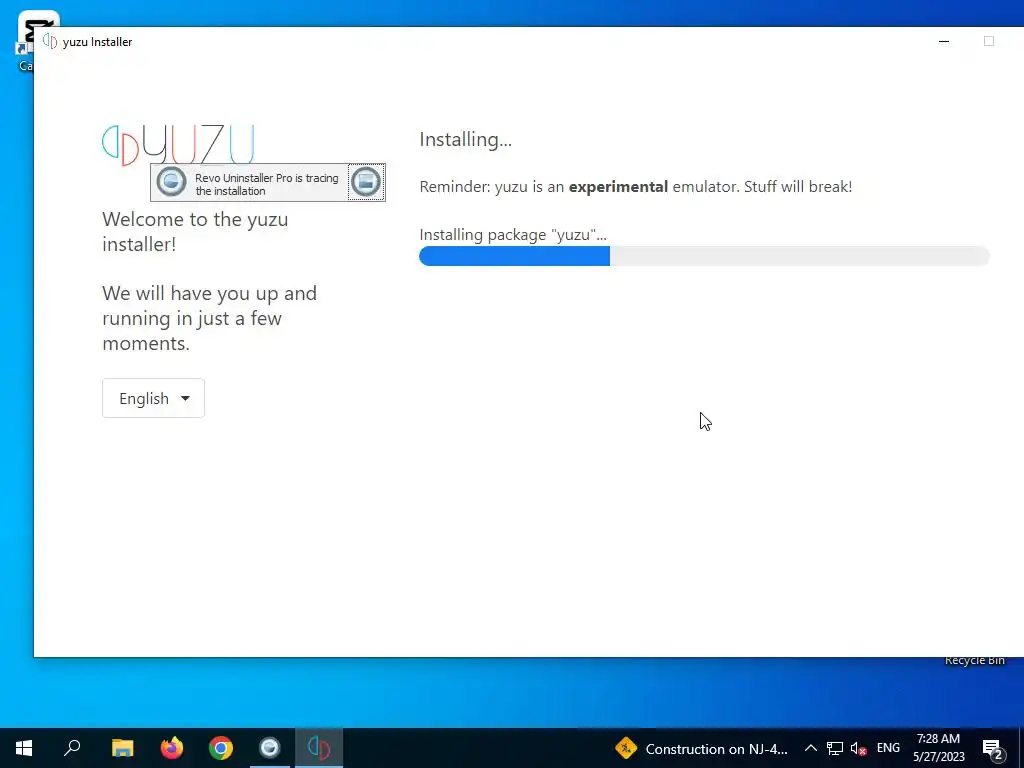
Task: Open the Construction on NJ-4 news widget
Action: coord(701,748)
